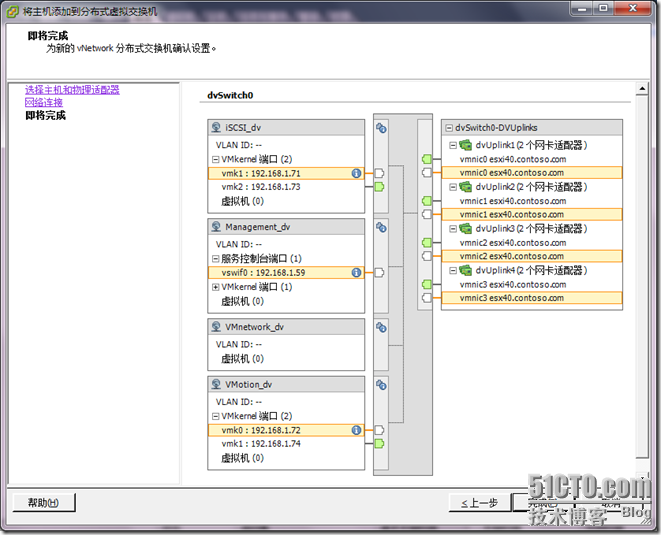This screenshot has width=661, height=535.
Task: Select highlighted vmnic1 esx40.contoso.com row
Action: point(532,214)
